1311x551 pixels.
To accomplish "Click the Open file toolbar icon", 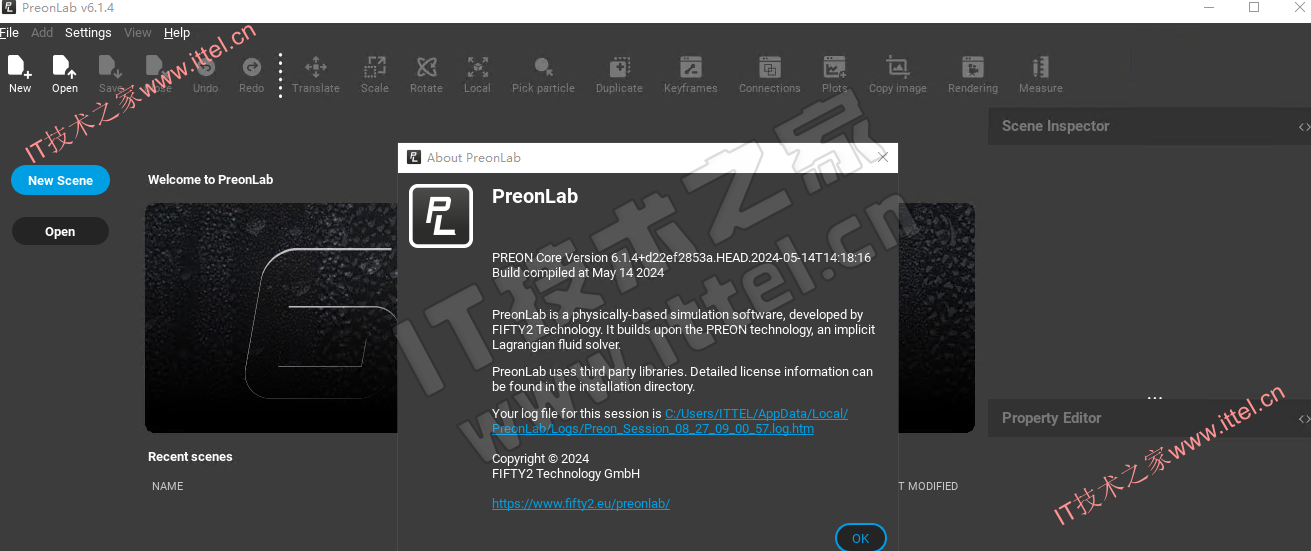I will tap(65, 75).
